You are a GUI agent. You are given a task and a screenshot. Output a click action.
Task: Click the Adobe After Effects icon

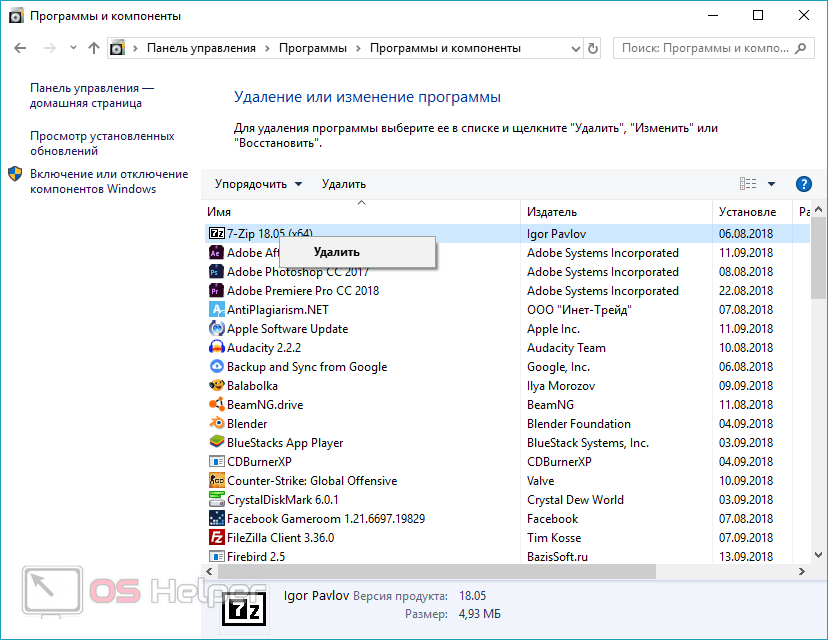tap(217, 252)
